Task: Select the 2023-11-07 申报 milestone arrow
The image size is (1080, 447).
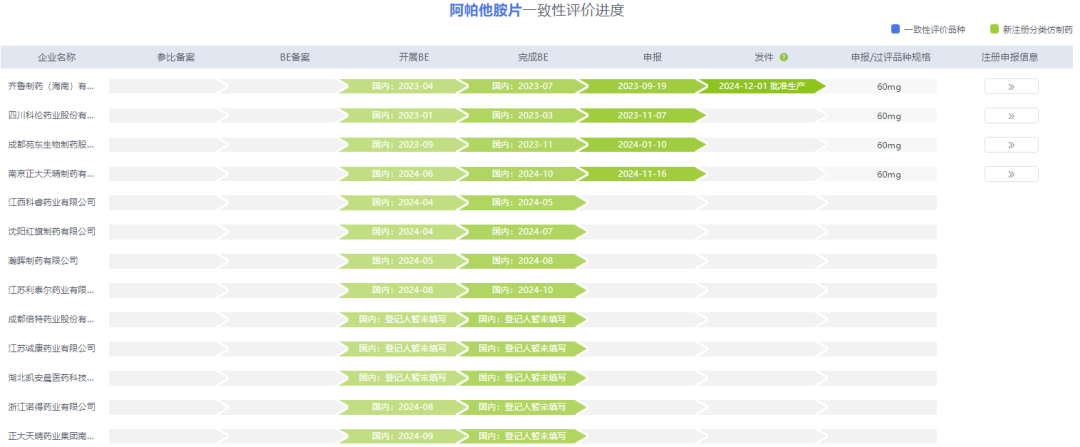Action: 642,116
